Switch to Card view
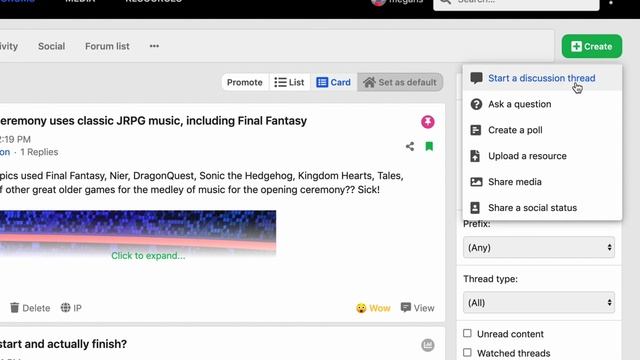Viewport: 640px width, 360px height. 333,82
